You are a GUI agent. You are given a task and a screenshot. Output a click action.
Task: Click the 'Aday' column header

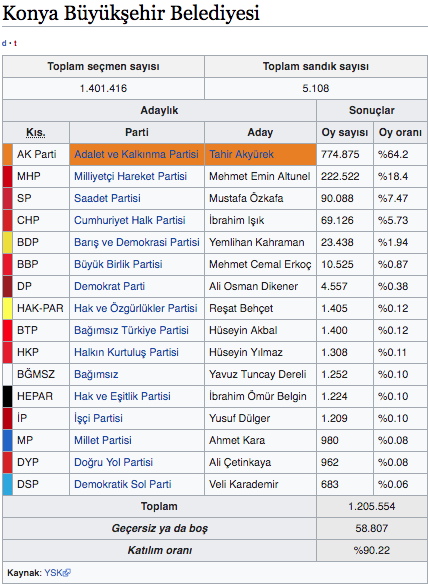[x=260, y=132]
